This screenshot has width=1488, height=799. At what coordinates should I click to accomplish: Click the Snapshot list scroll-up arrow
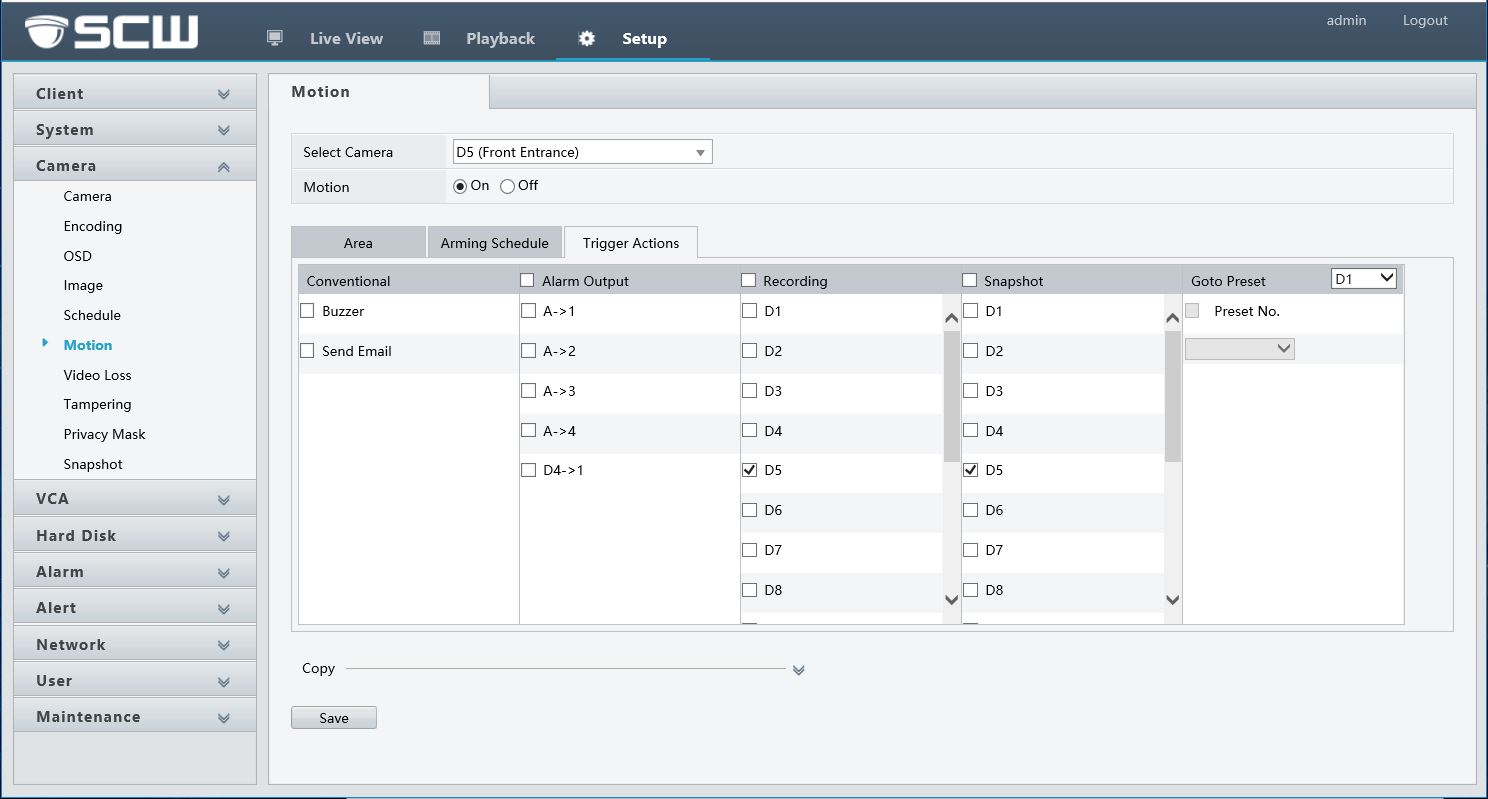[x=1173, y=318]
